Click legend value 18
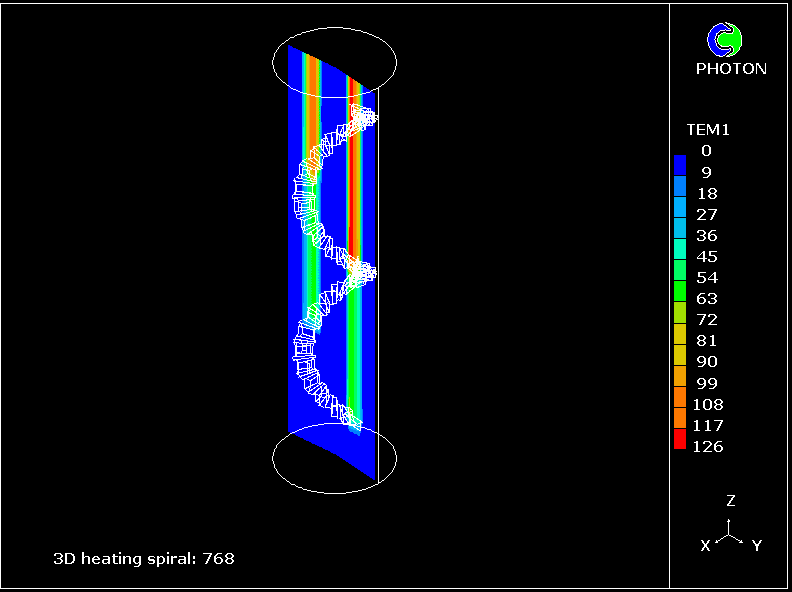Screen dimensions: 792x592 coord(706,193)
